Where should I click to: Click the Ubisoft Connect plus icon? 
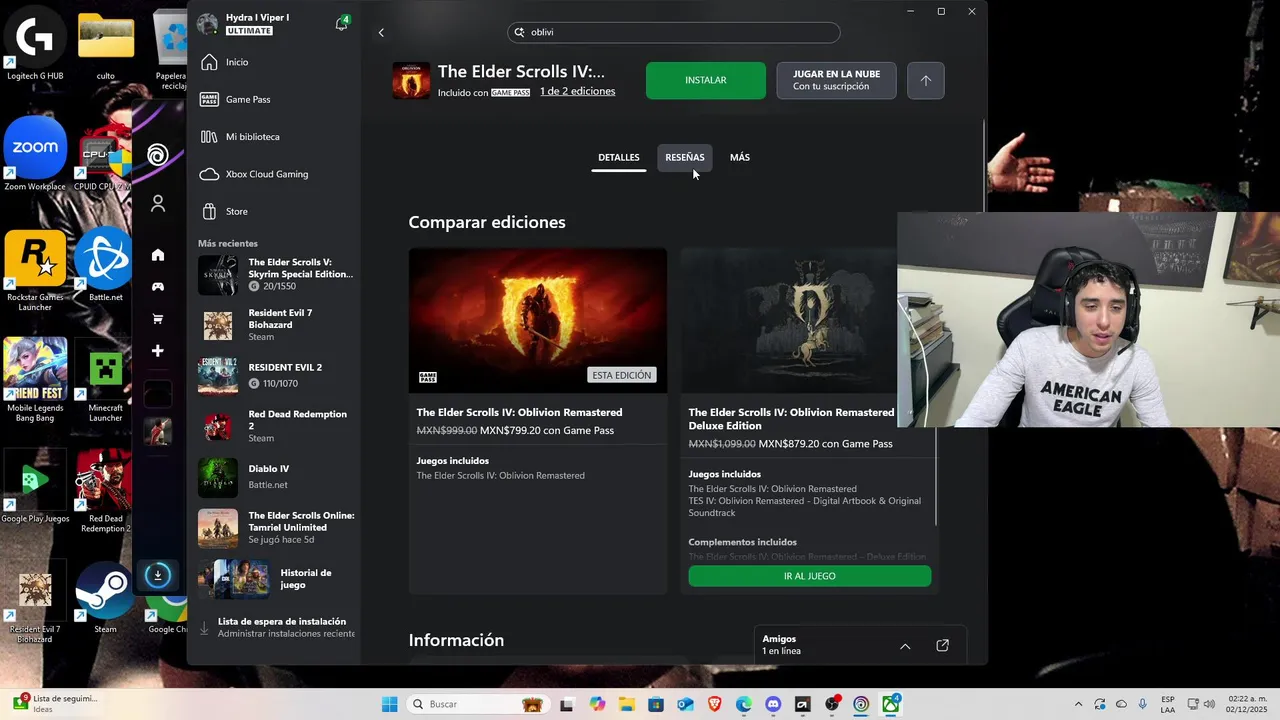click(158, 351)
